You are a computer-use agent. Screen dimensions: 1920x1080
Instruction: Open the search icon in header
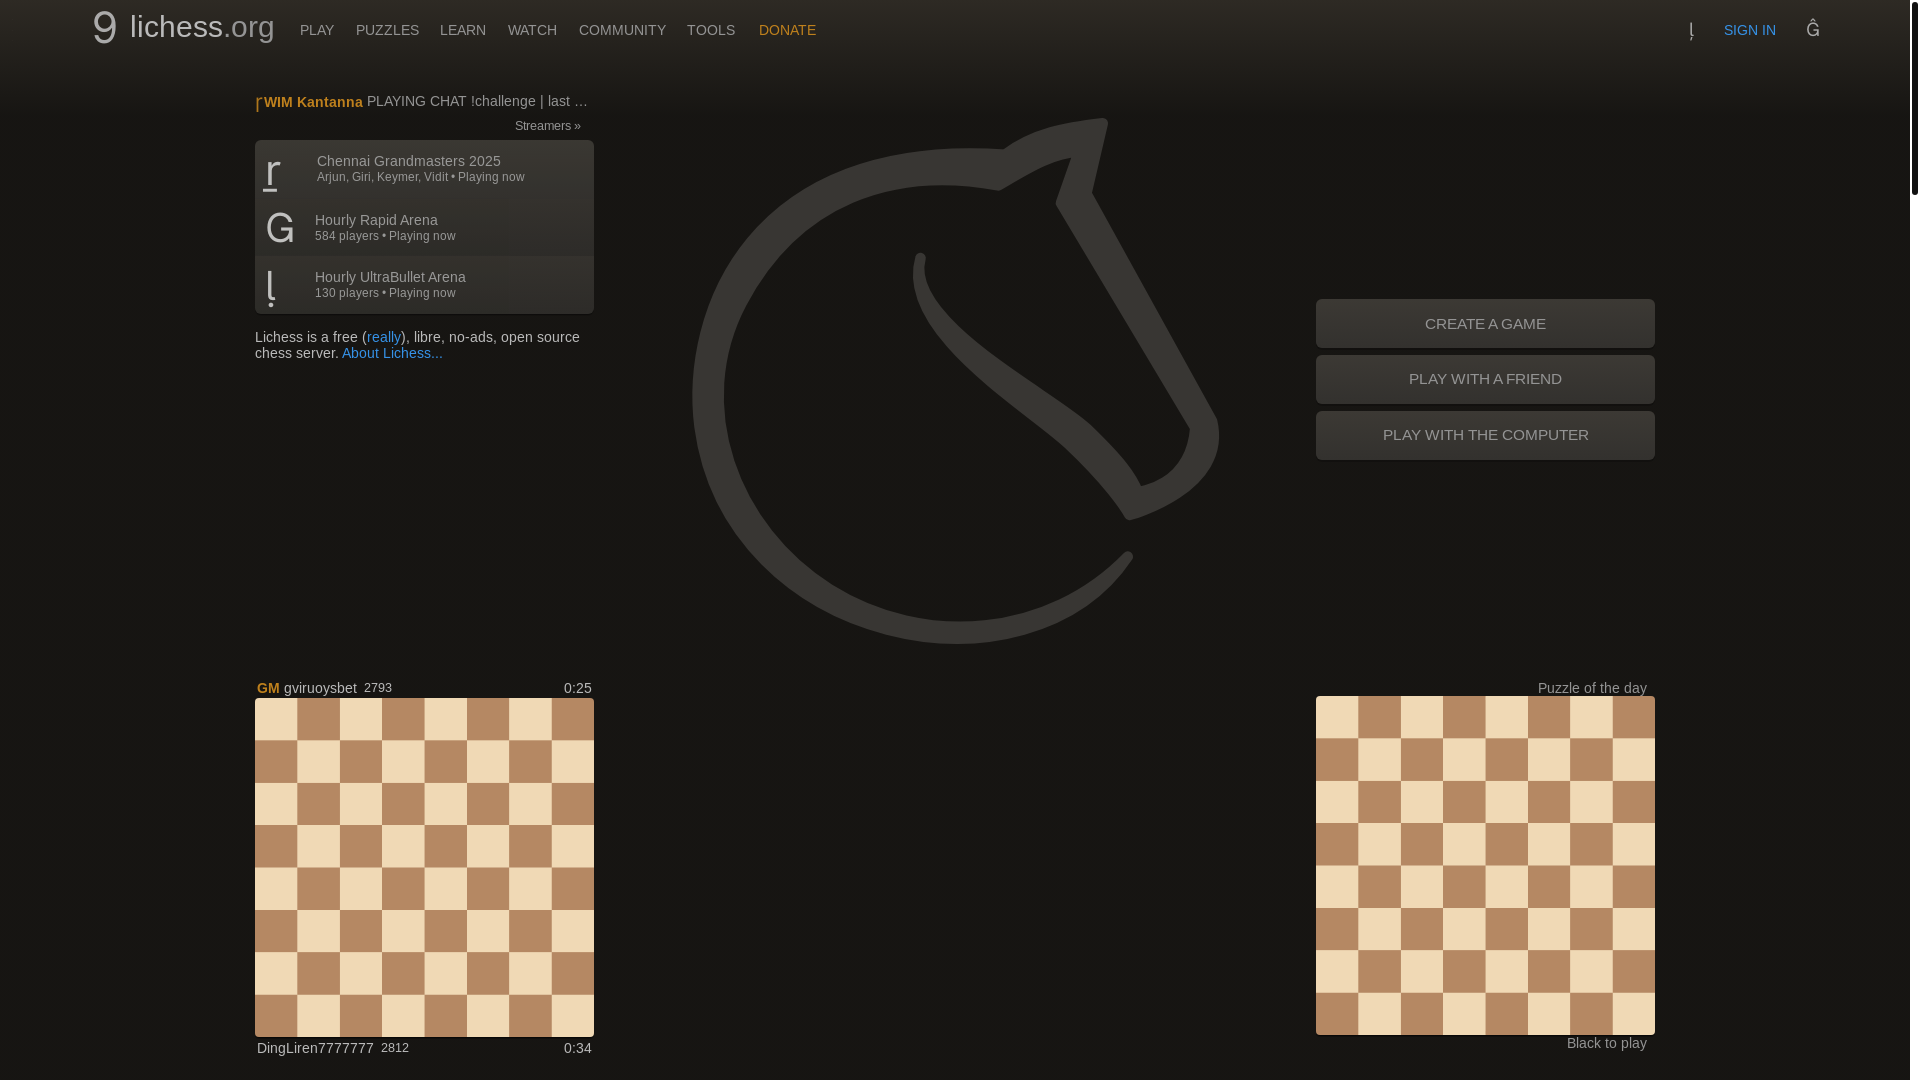pyautogui.click(x=1691, y=30)
